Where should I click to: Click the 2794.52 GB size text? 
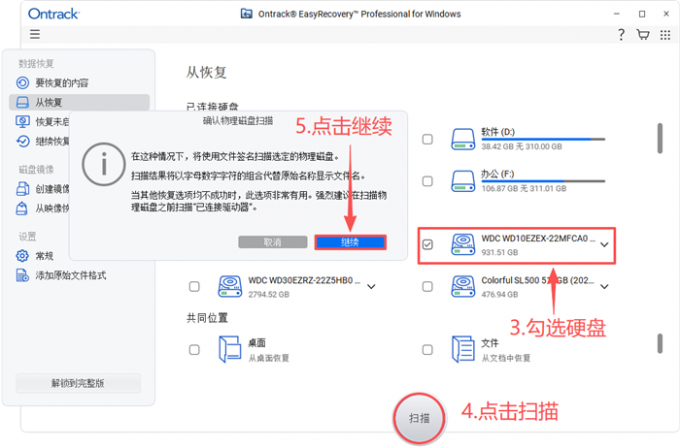pyautogui.click(x=269, y=294)
